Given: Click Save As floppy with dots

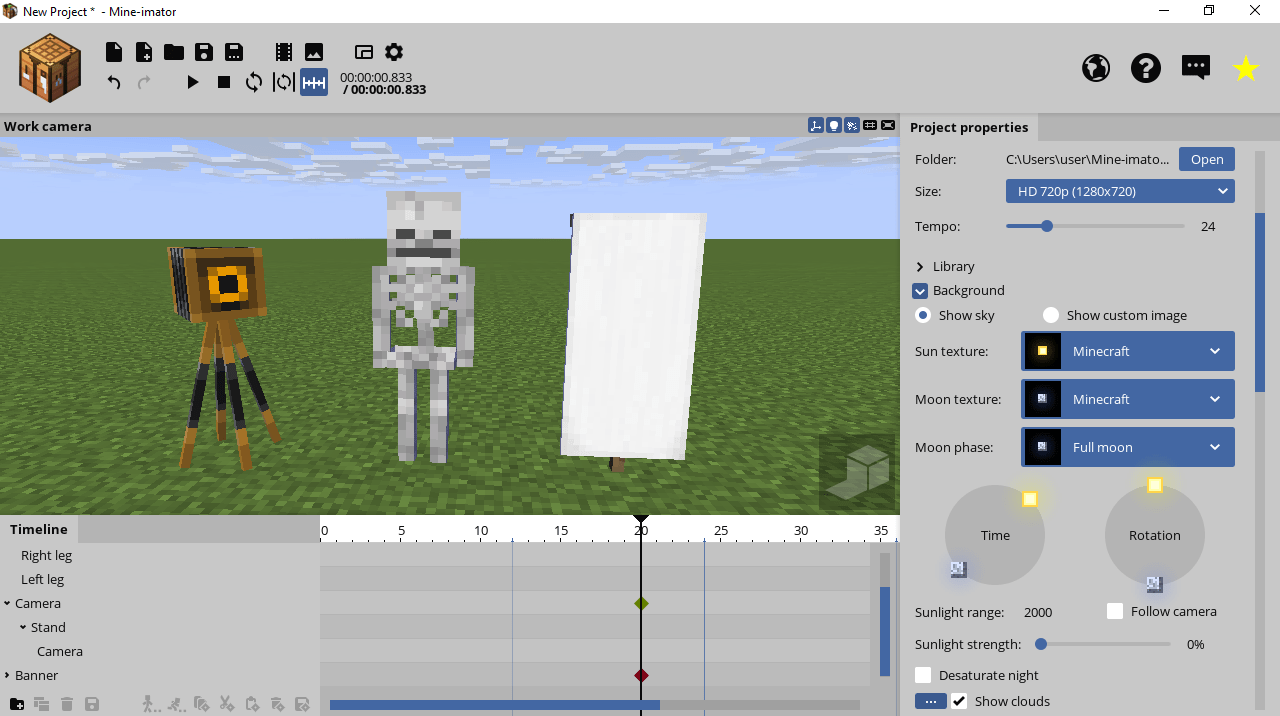Looking at the screenshot, I should point(234,52).
